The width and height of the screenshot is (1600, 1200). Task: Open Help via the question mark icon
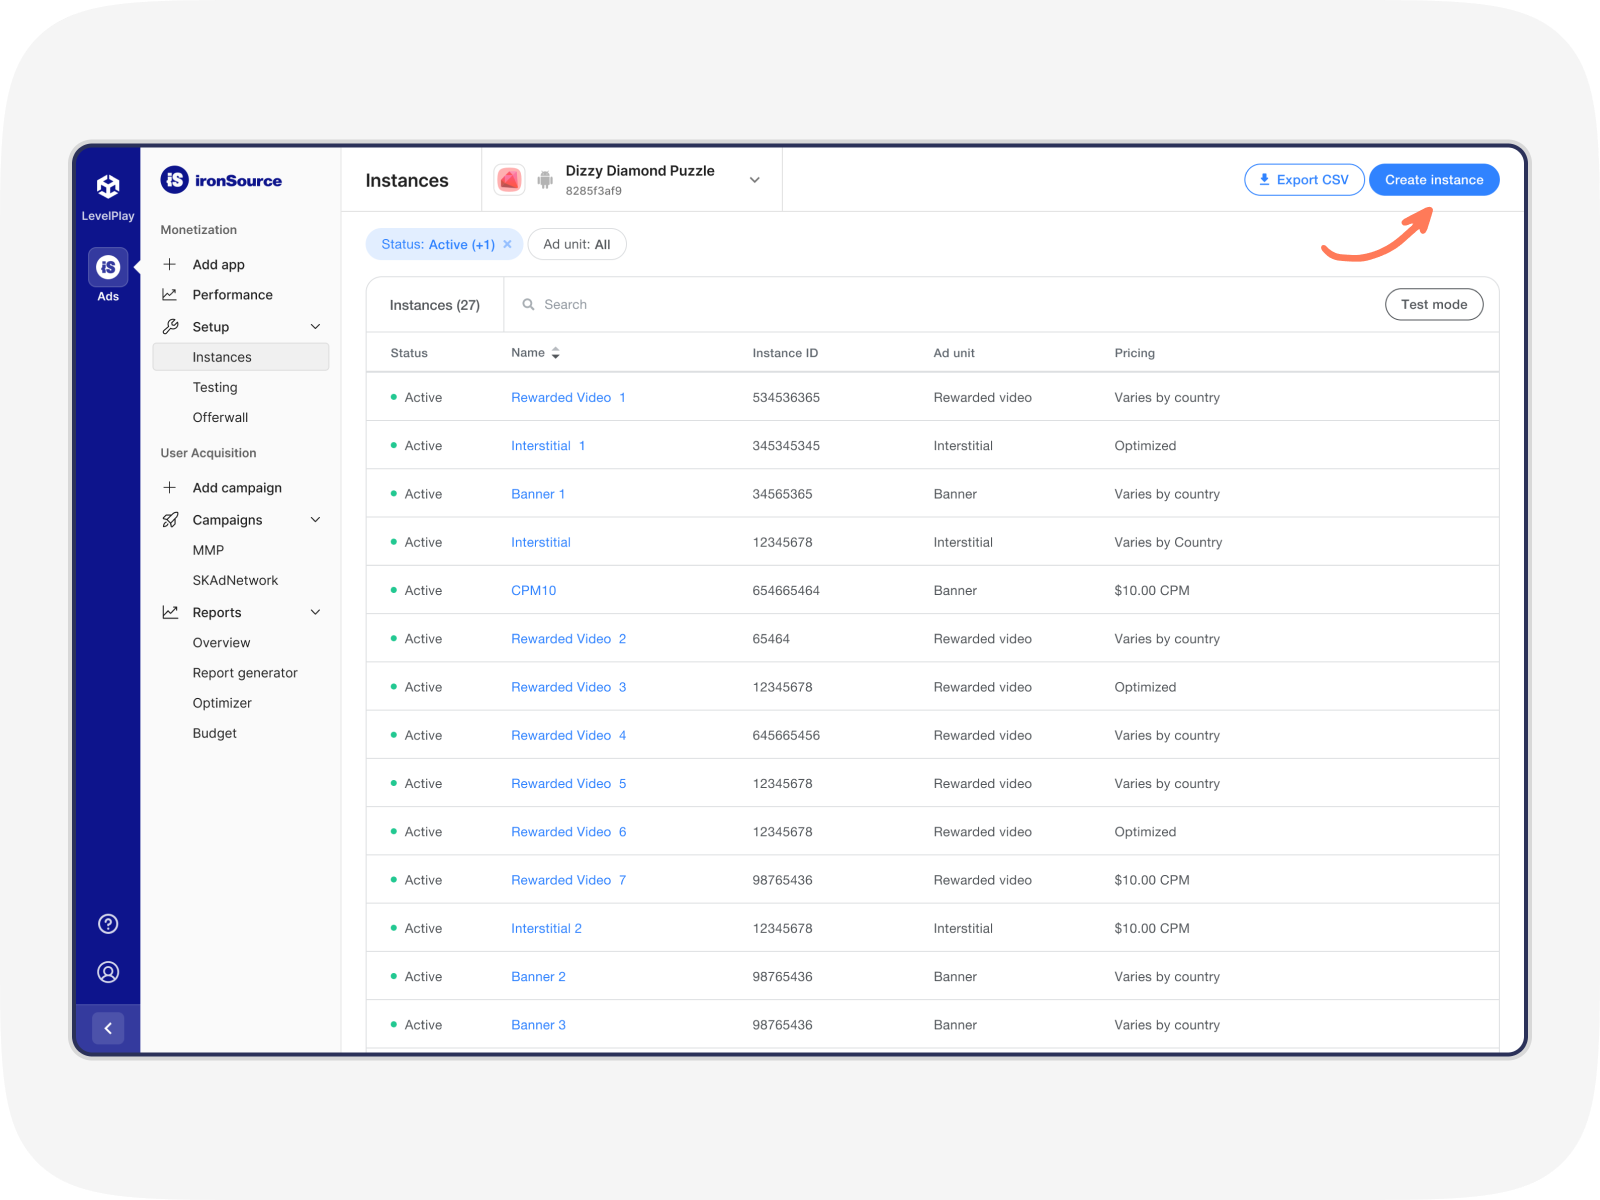click(x=107, y=923)
